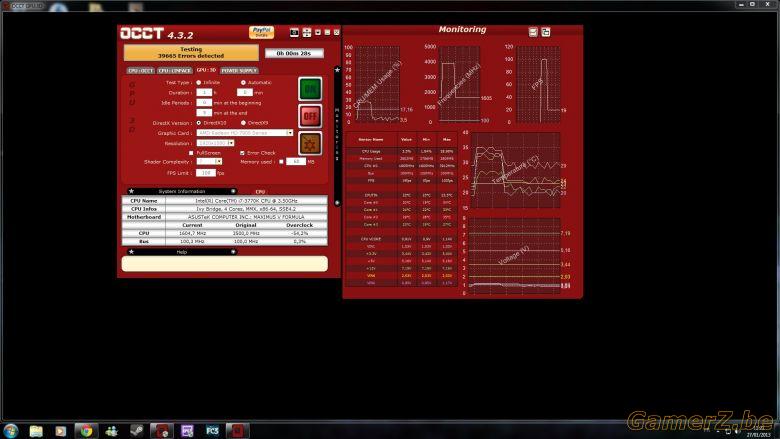Image resolution: width=780 pixels, height=439 pixels.
Task: Open the Windows Start button
Action: click(10, 431)
